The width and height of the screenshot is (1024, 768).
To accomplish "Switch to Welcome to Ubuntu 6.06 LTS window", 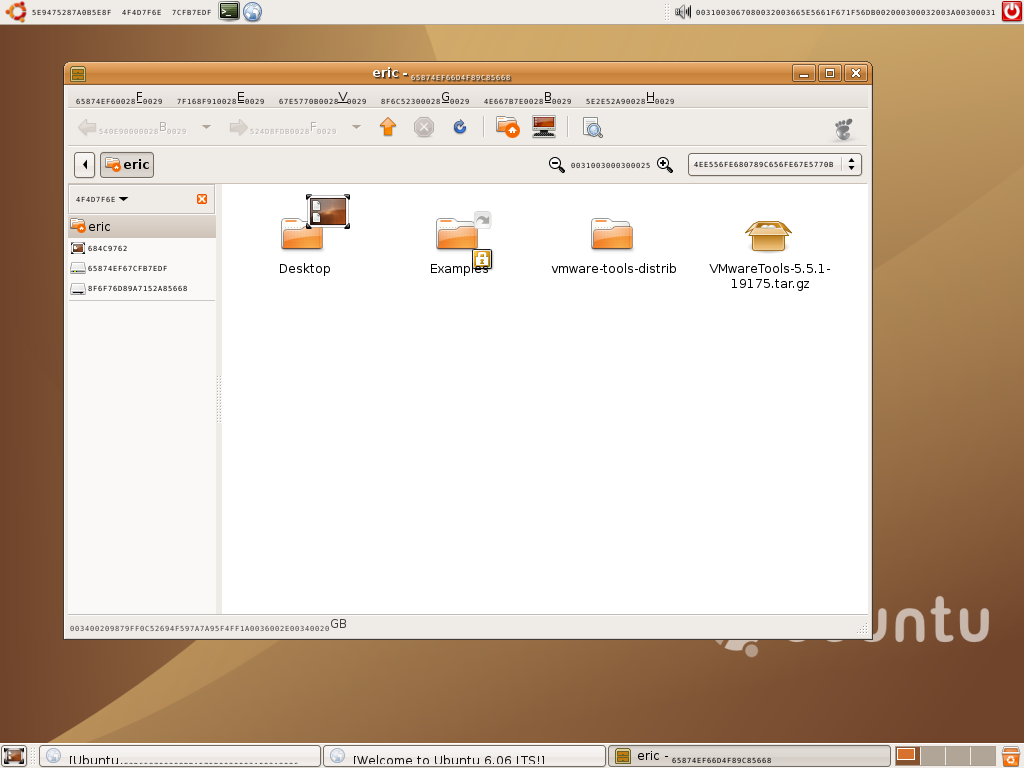I will [x=464, y=756].
